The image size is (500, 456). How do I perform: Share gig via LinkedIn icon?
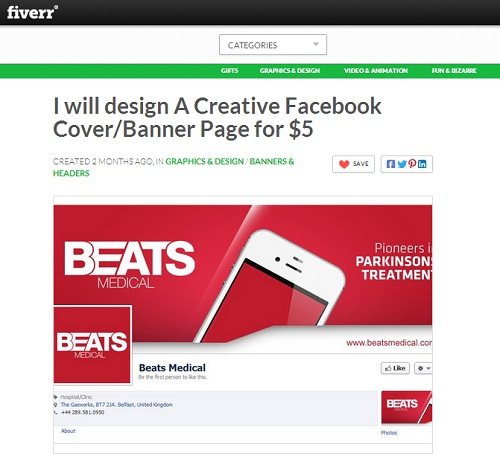(422, 164)
